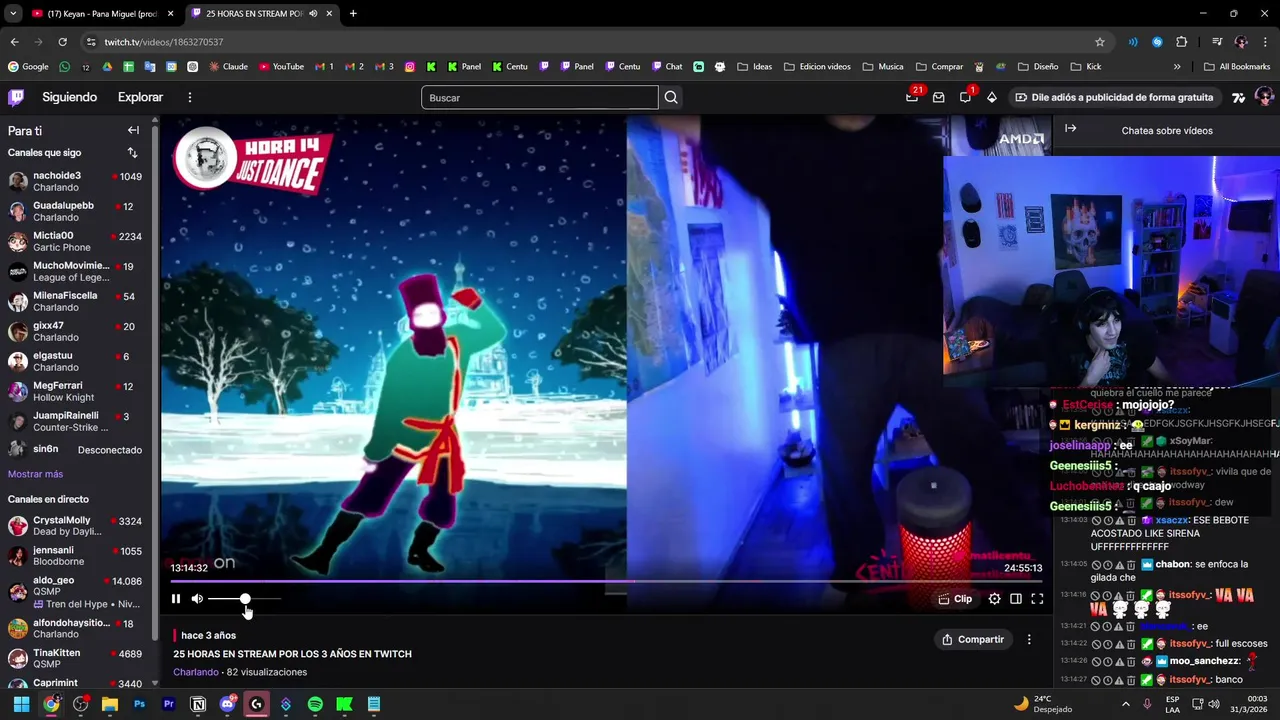Screen dimensions: 1280x720
Task: Open the Chrome tab search dropdown
Action: (12, 14)
